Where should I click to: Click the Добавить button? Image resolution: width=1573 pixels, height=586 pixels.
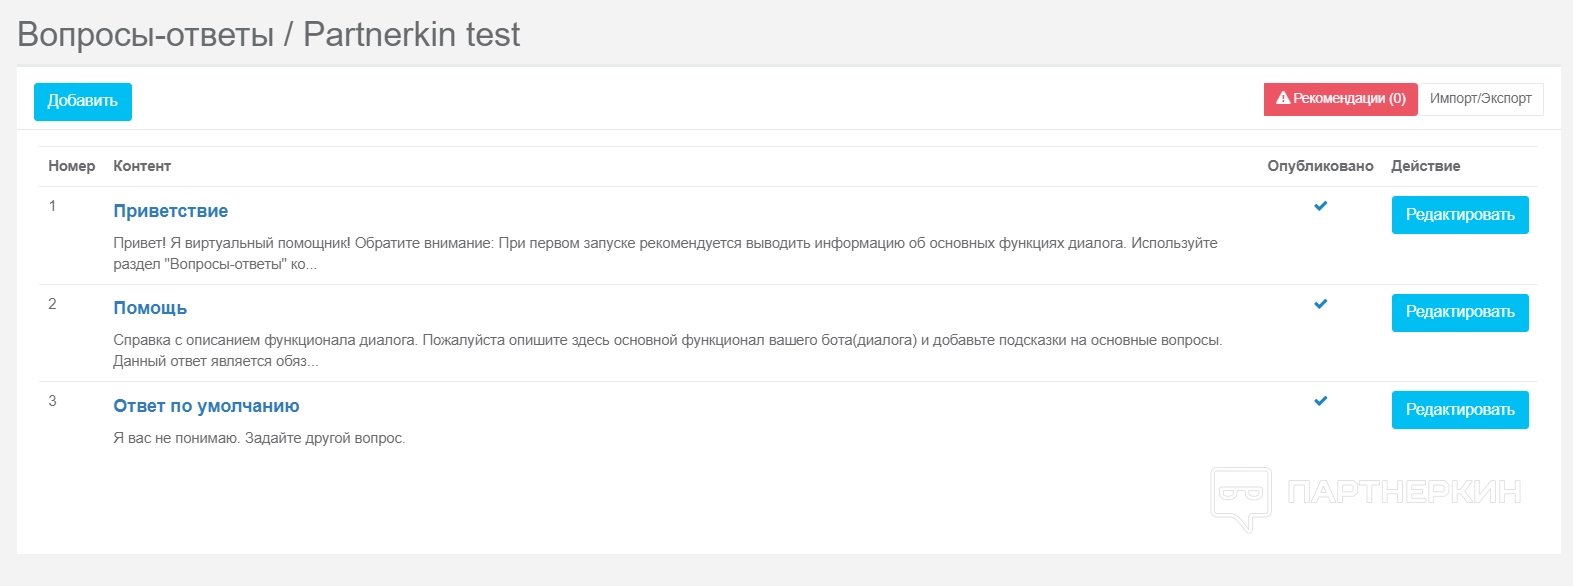click(x=83, y=101)
